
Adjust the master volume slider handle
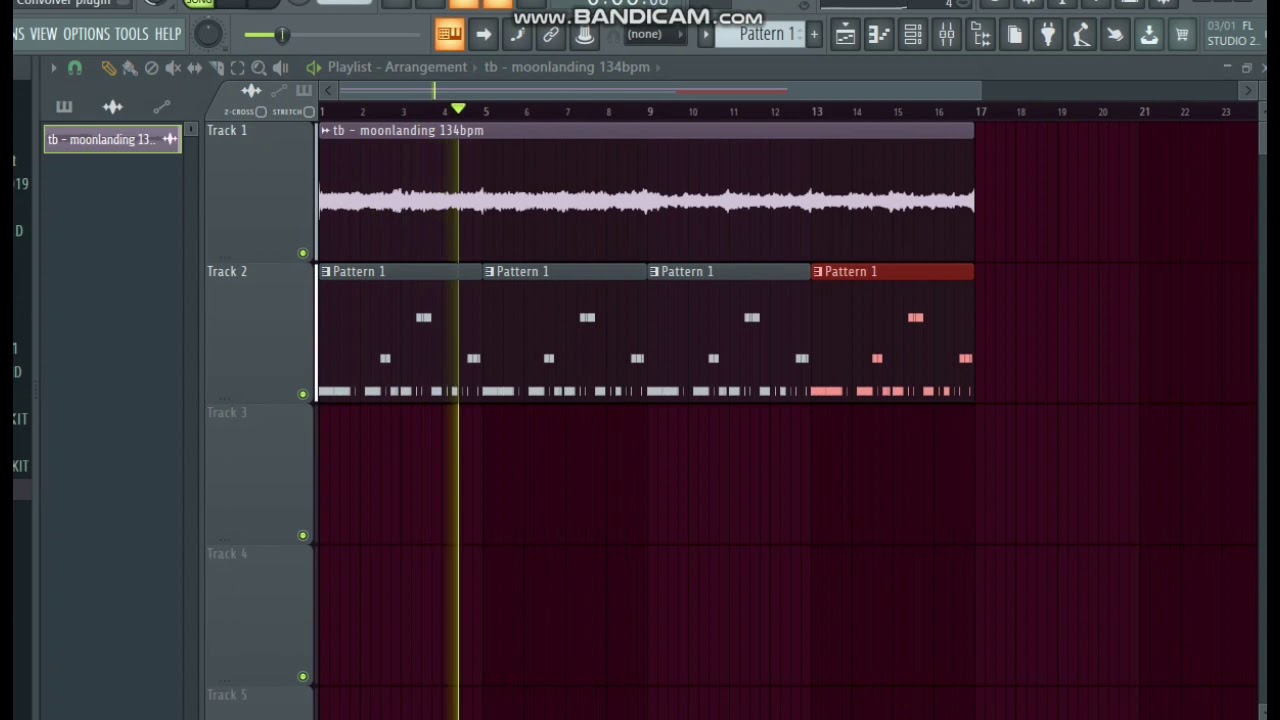[x=282, y=35]
